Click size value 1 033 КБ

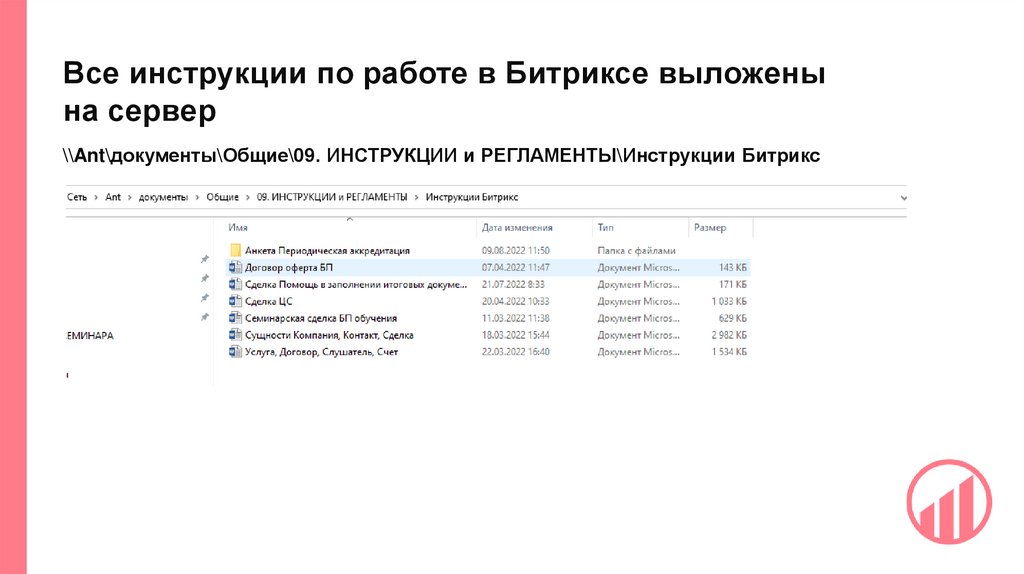[x=729, y=301]
